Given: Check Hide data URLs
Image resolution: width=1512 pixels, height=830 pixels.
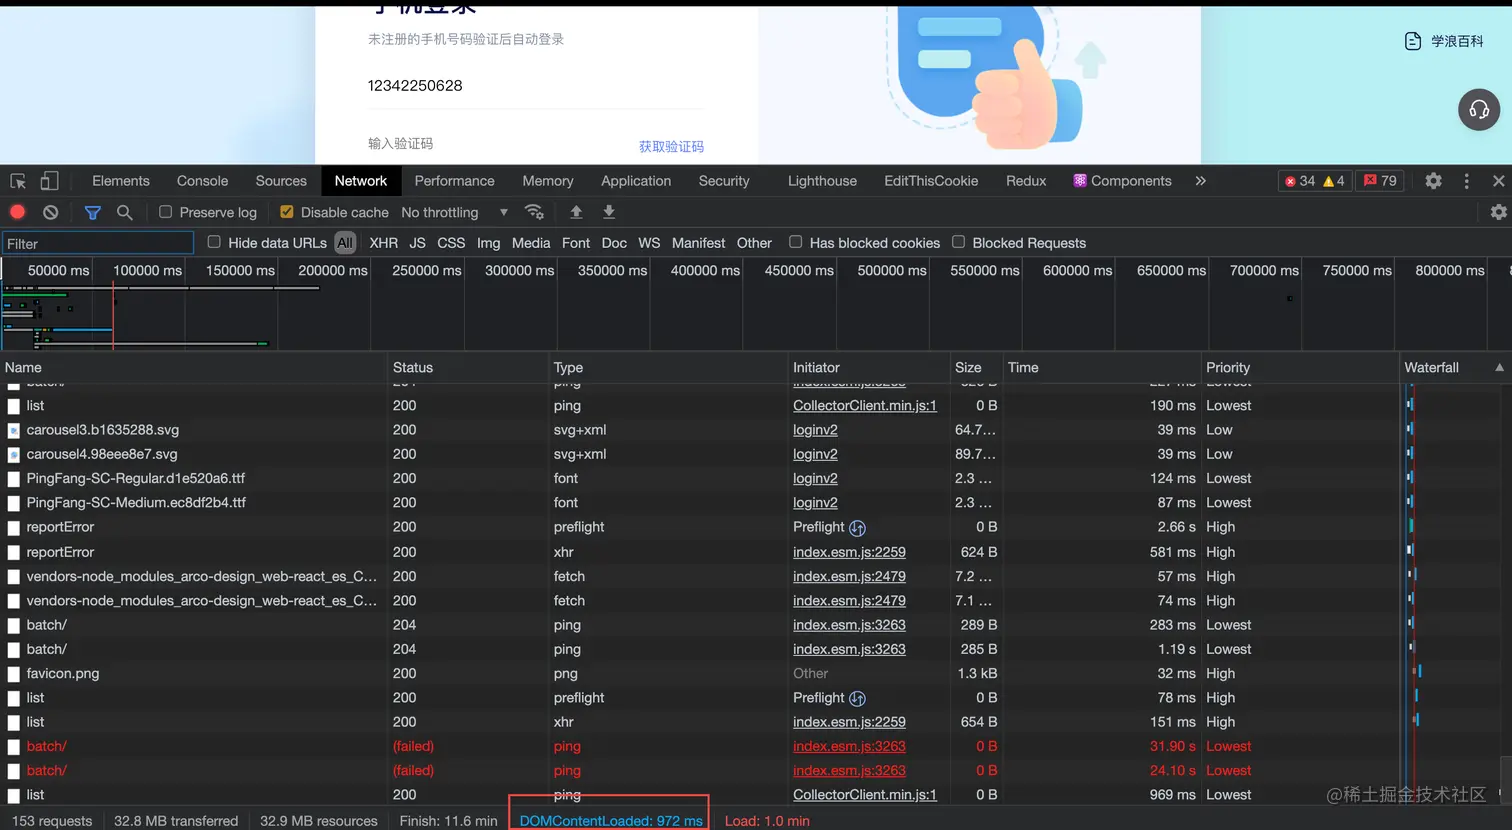Looking at the screenshot, I should tap(214, 242).
